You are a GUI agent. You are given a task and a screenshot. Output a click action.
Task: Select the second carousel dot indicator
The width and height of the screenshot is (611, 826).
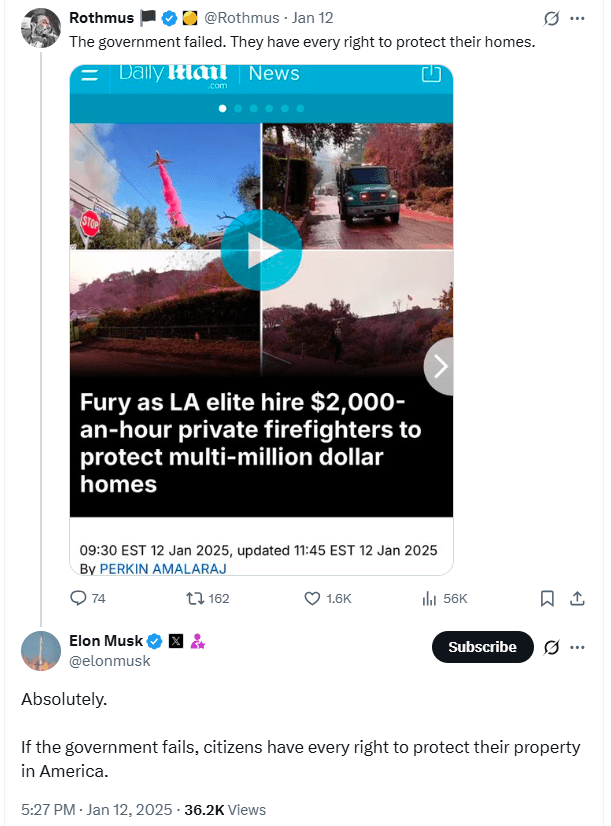coord(239,107)
